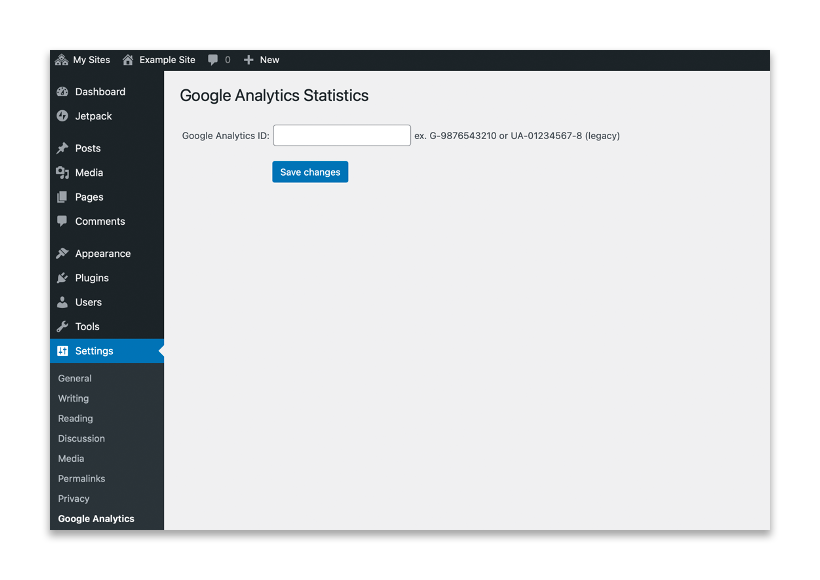The image size is (820, 580).
Task: Visit the Example Site home icon
Action: tap(128, 60)
